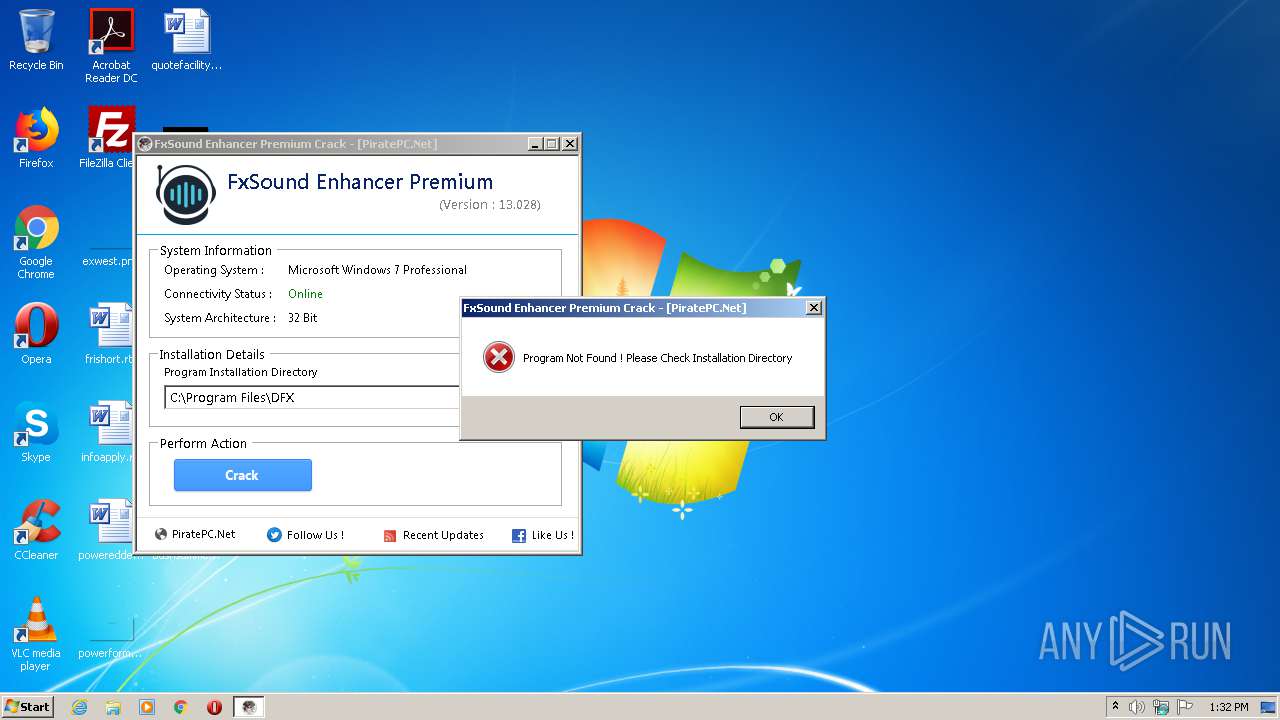Close the FxSound crack main window
Viewport: 1280px width, 720px height.
coord(570,144)
